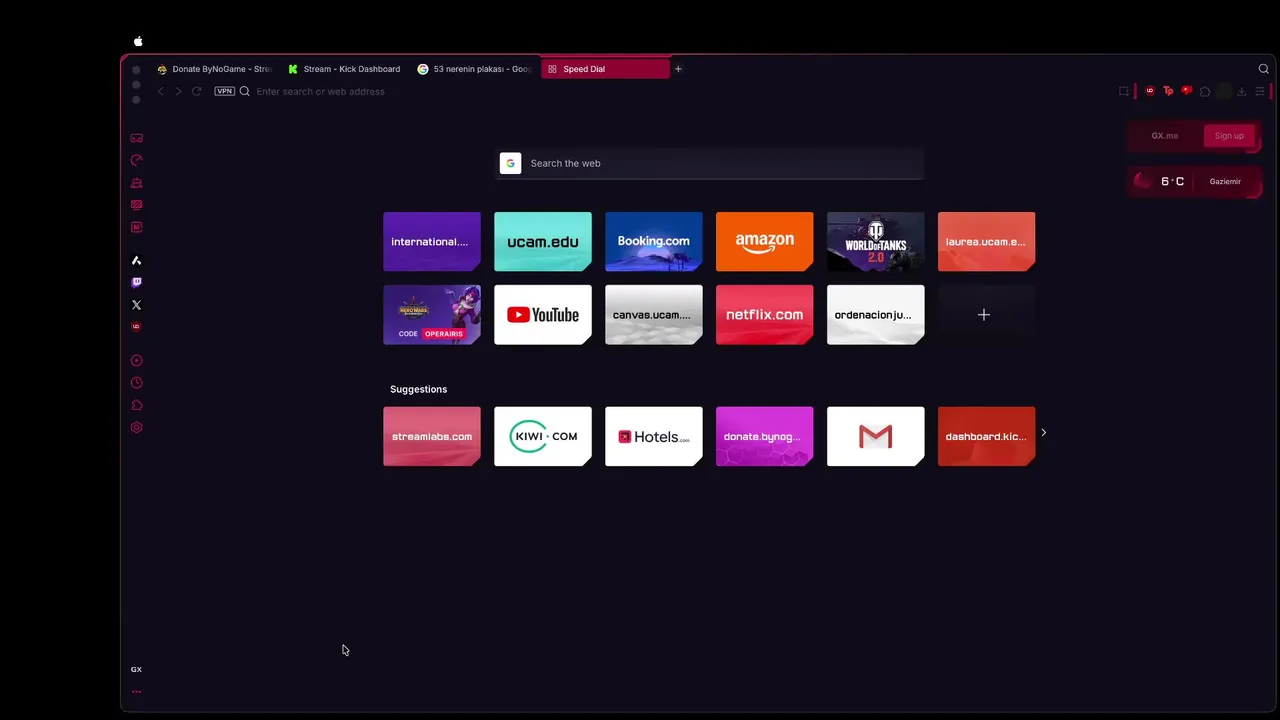The width and height of the screenshot is (1280, 720).
Task: Go back using the back arrow
Action: coord(160,91)
